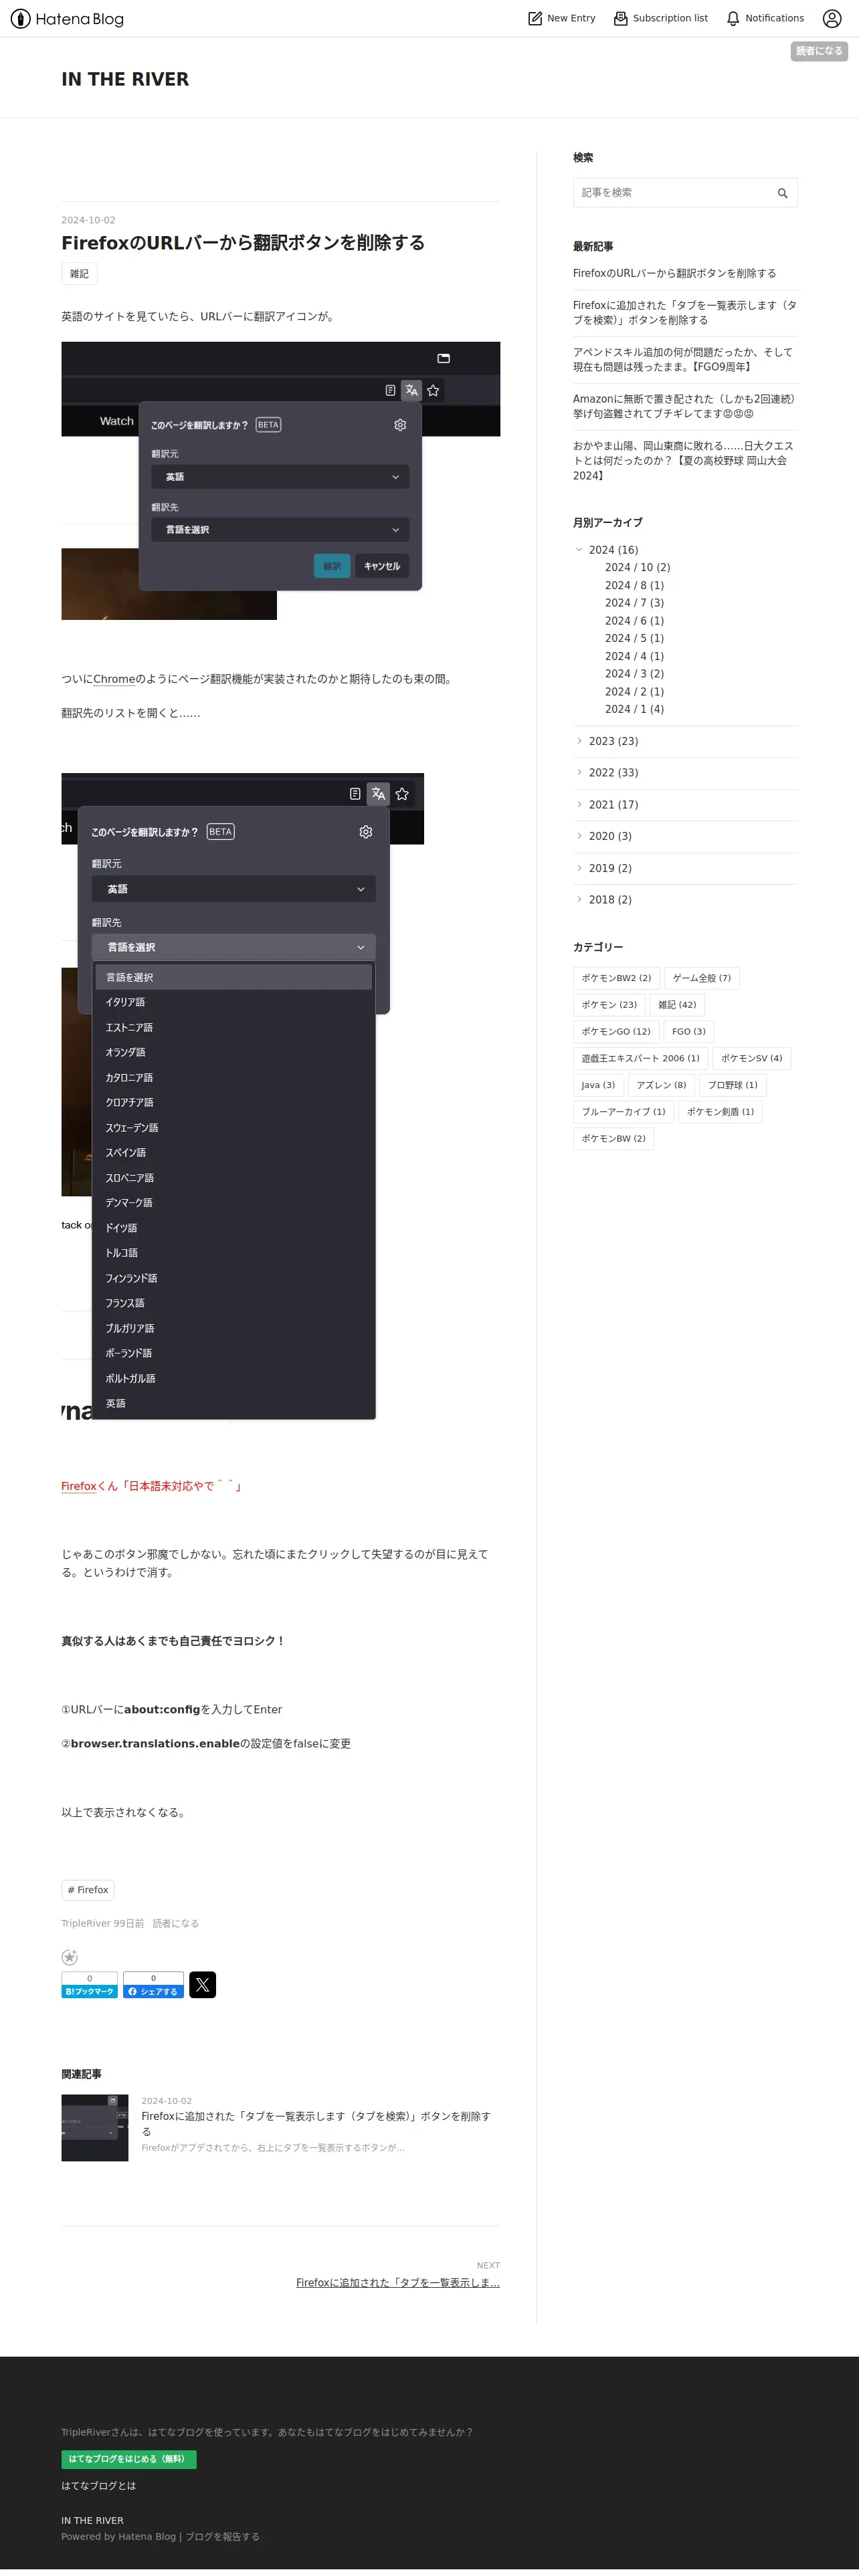859x2576 pixels.
Task: Click the 読者になる button at top right
Action: [x=819, y=51]
